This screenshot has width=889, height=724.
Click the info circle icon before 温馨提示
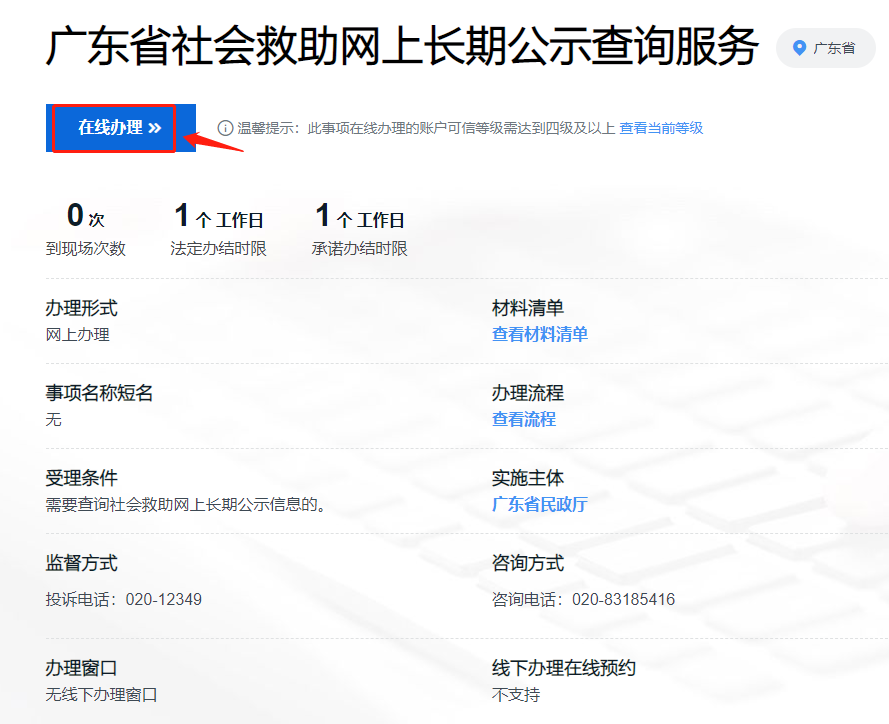tap(226, 128)
